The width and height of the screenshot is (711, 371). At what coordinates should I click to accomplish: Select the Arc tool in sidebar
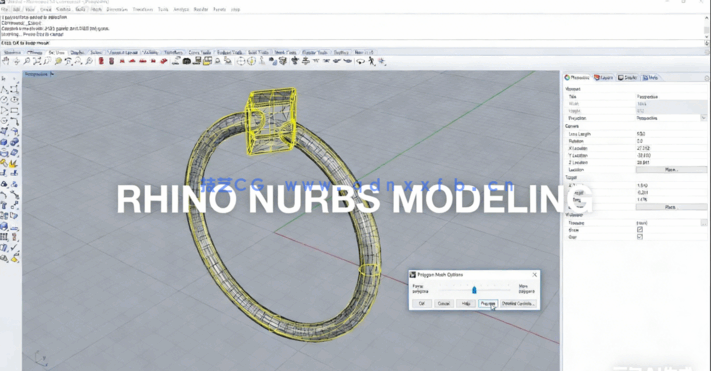pyautogui.click(x=4, y=110)
